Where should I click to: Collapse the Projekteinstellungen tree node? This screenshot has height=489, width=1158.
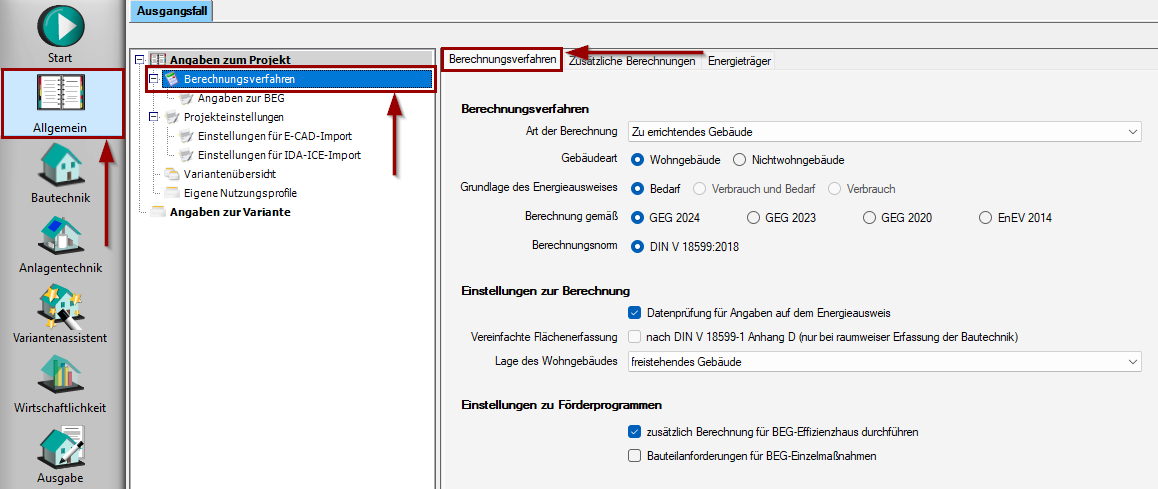154,117
